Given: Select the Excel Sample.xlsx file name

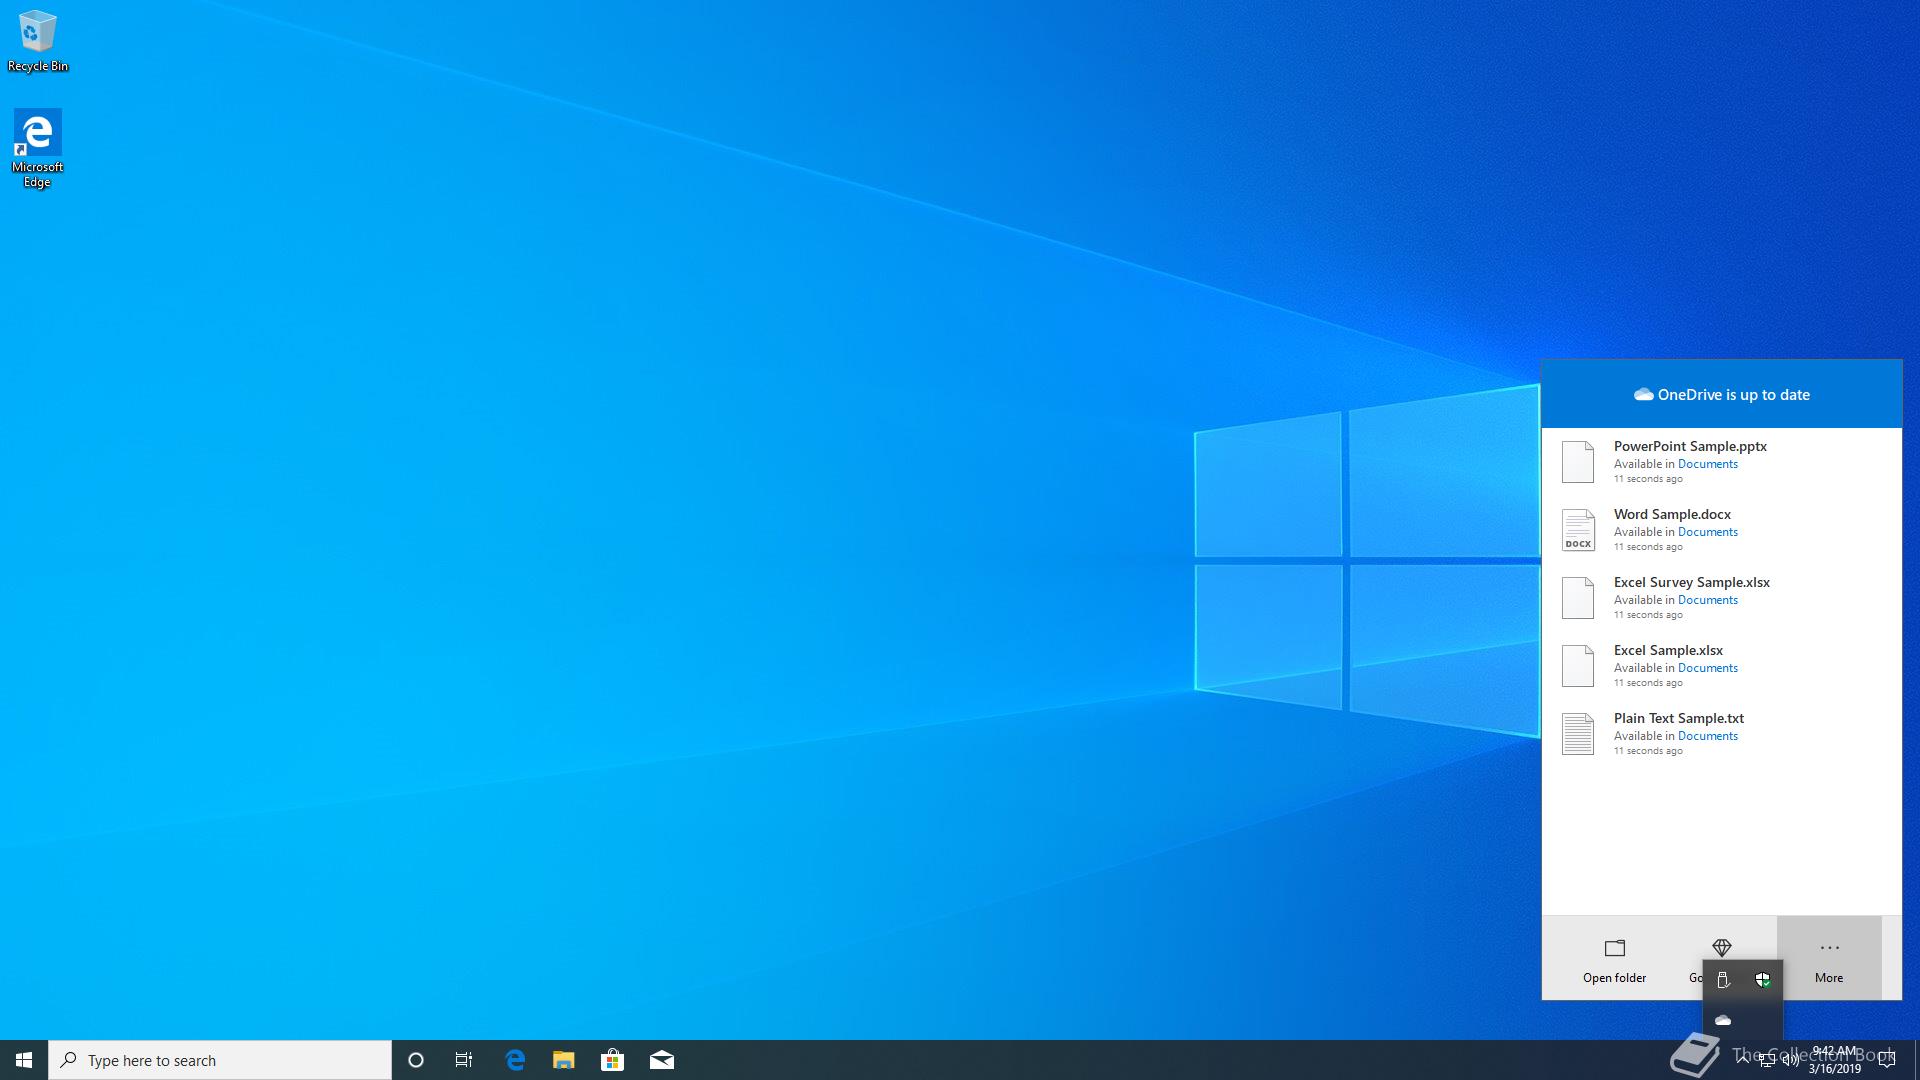Looking at the screenshot, I should click(1668, 650).
